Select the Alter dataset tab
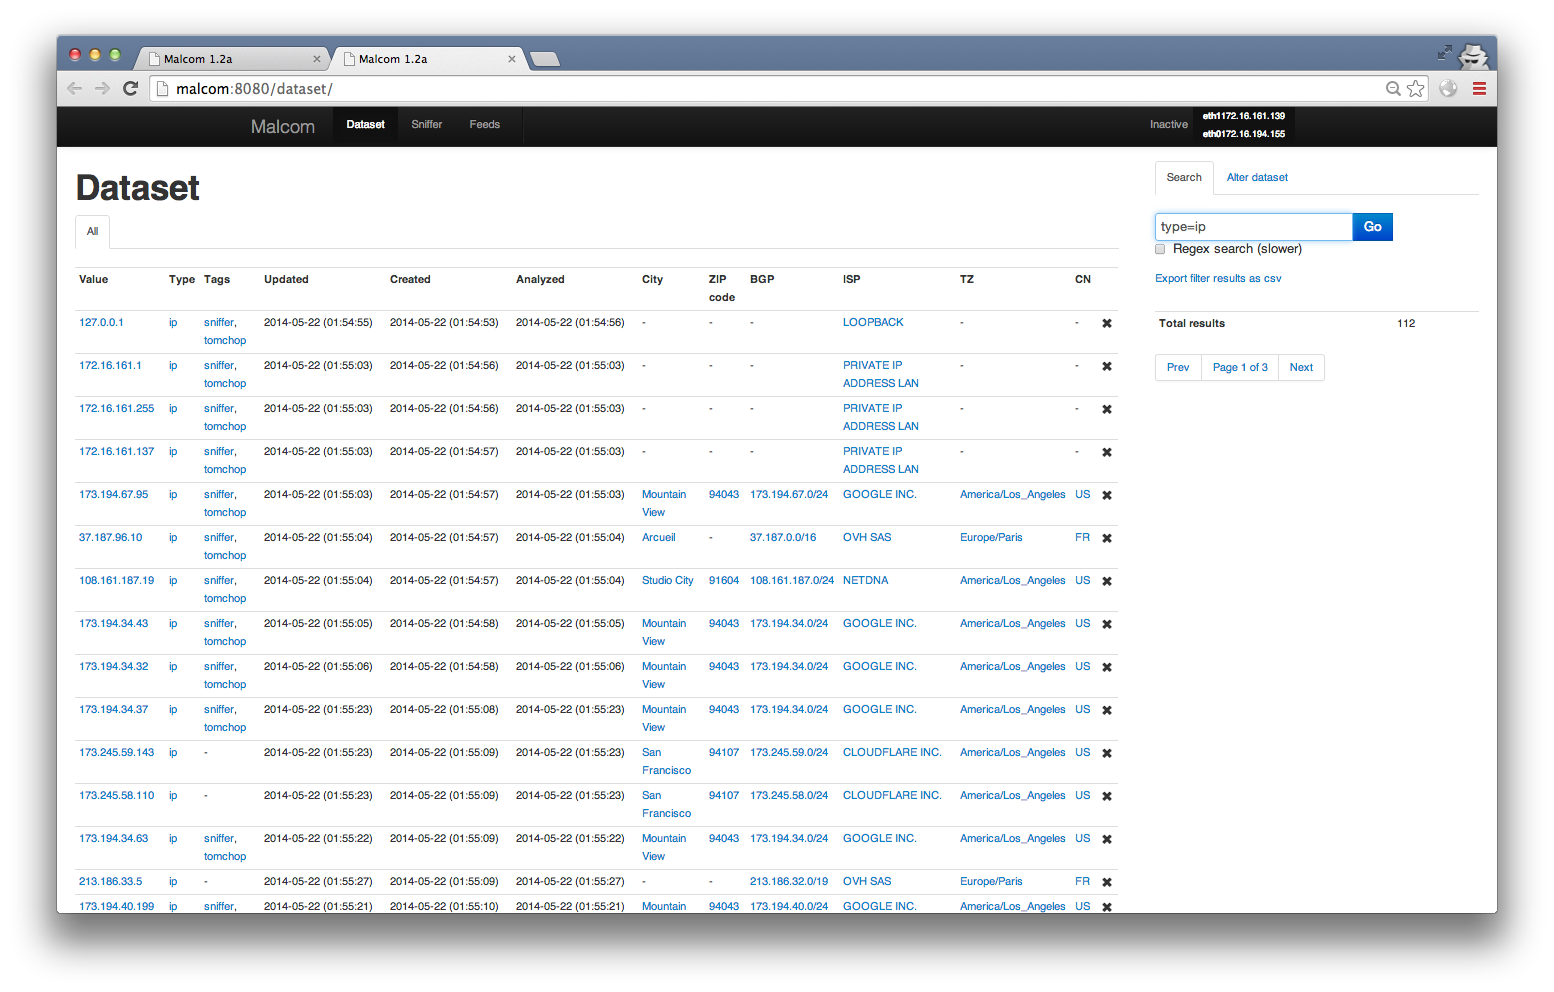 [x=1257, y=177]
